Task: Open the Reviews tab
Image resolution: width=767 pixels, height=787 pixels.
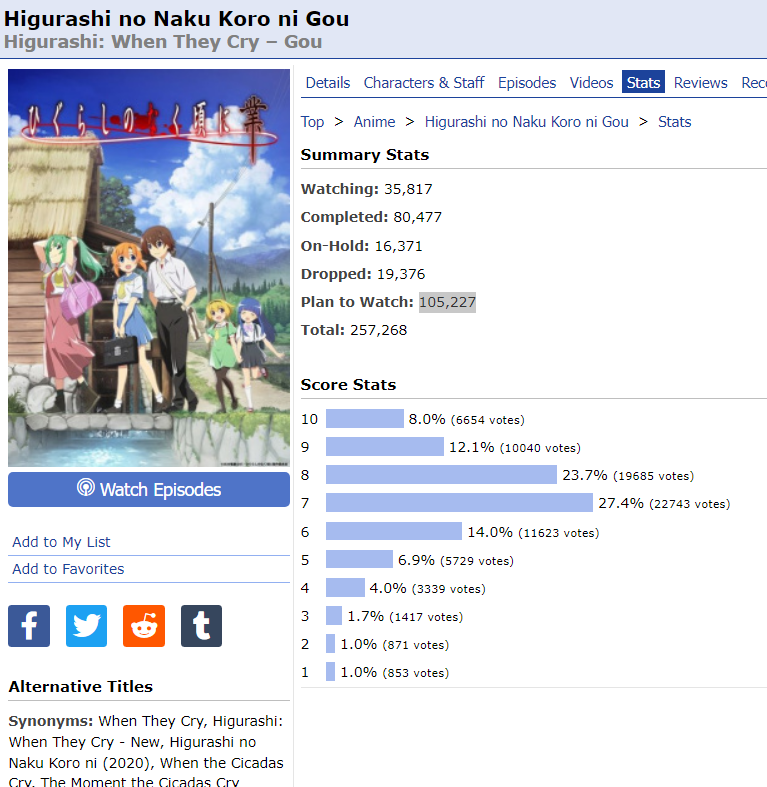Action: (701, 83)
